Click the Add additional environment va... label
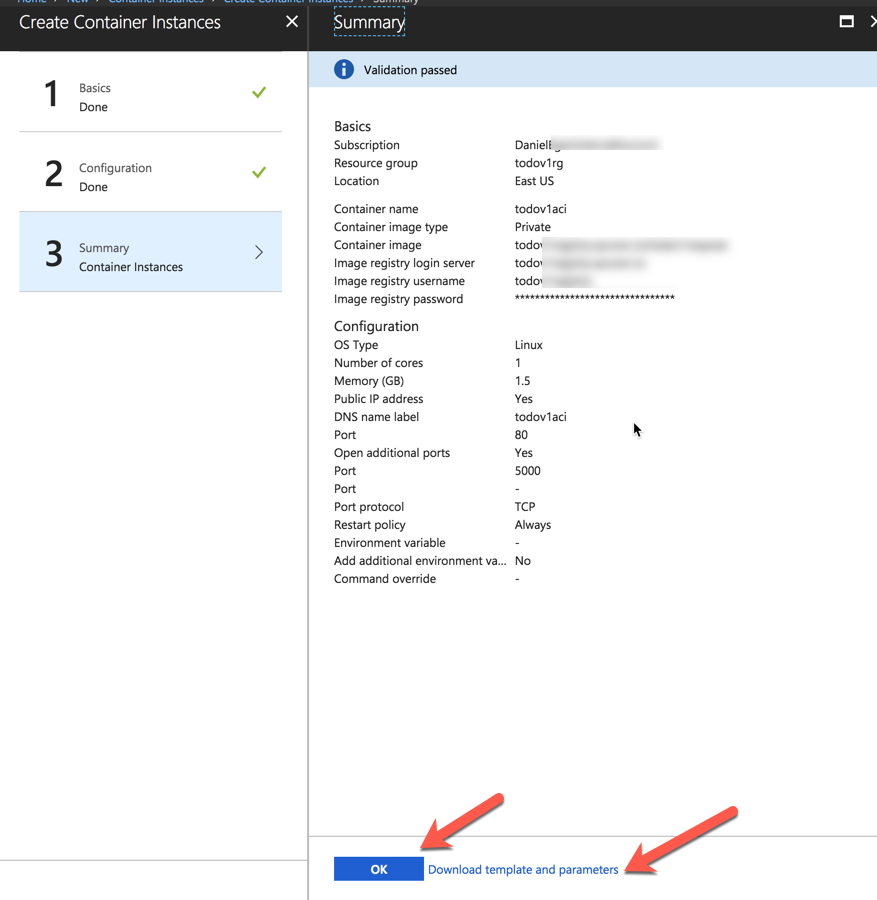 [420, 561]
